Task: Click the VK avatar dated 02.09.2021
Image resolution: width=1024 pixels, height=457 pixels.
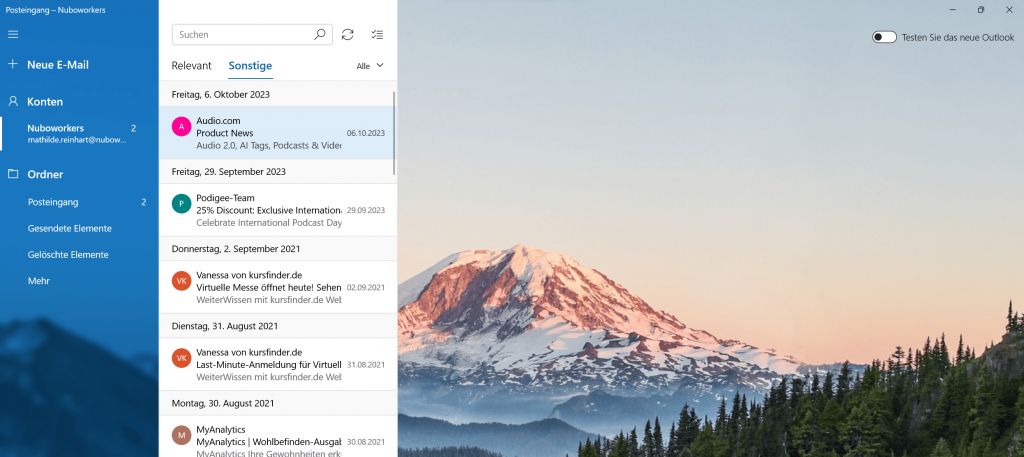Action: pyautogui.click(x=182, y=281)
